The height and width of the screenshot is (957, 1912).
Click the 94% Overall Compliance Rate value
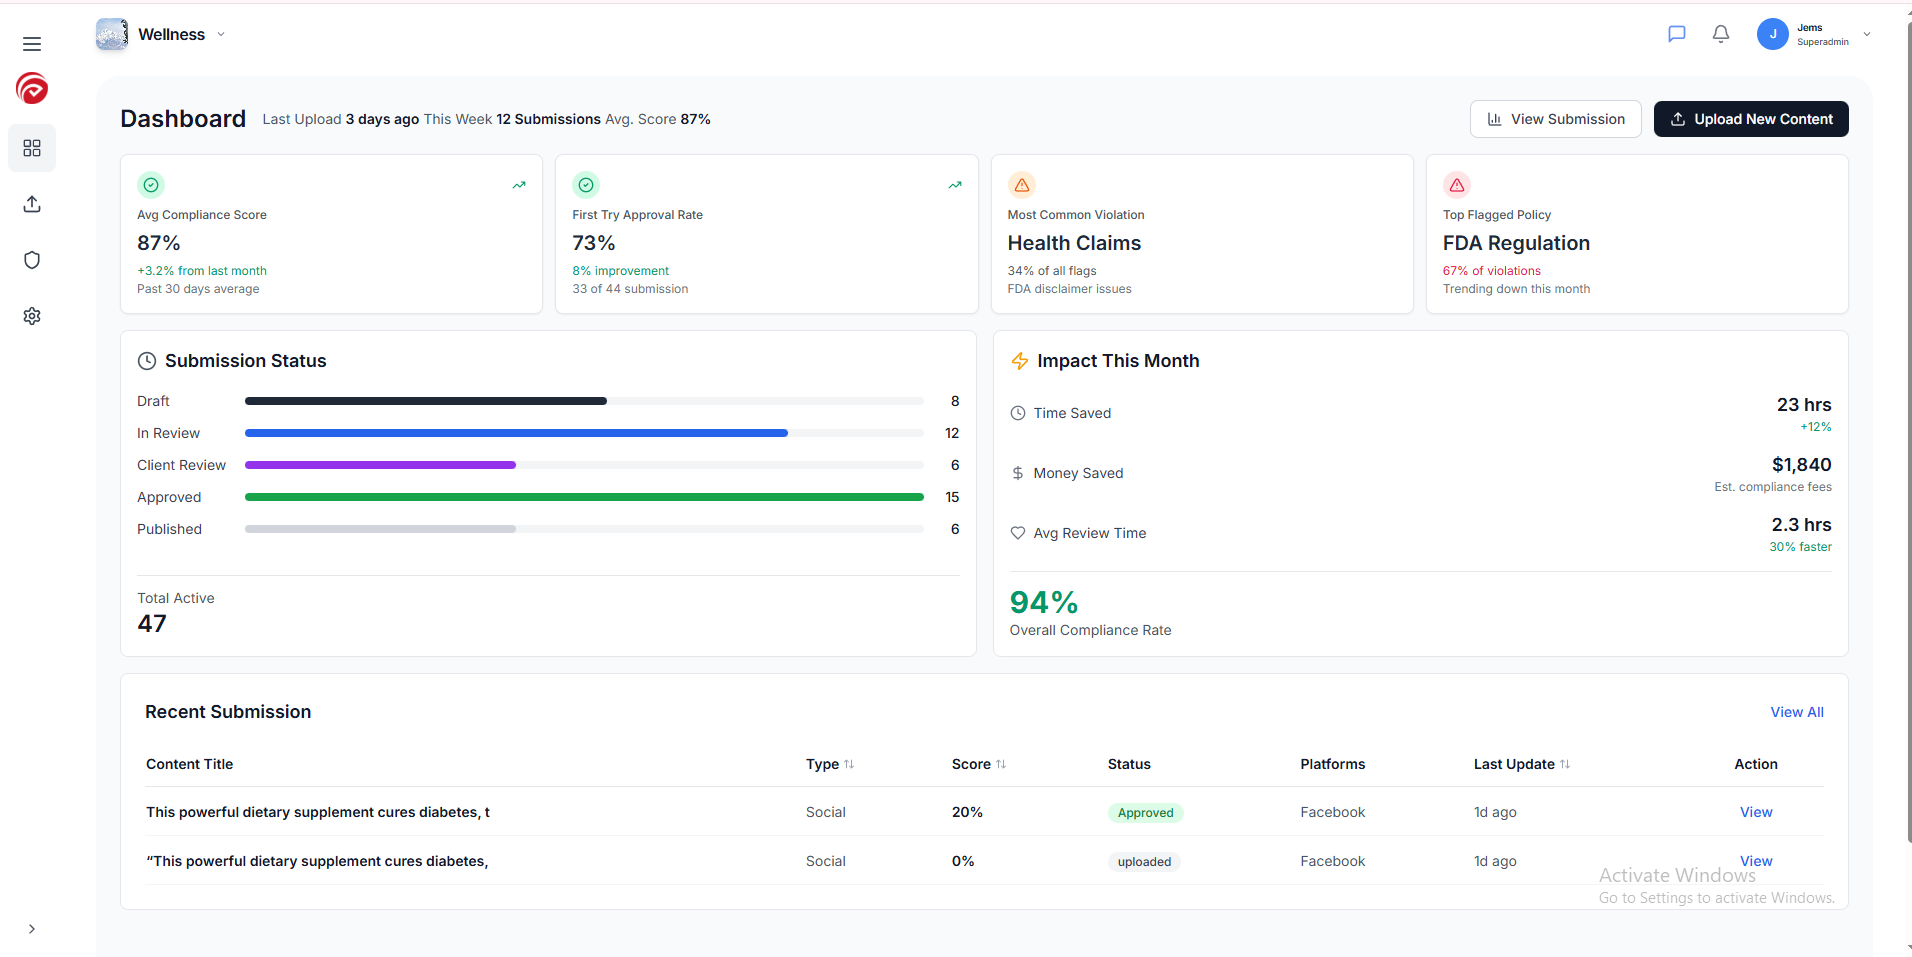click(1044, 602)
